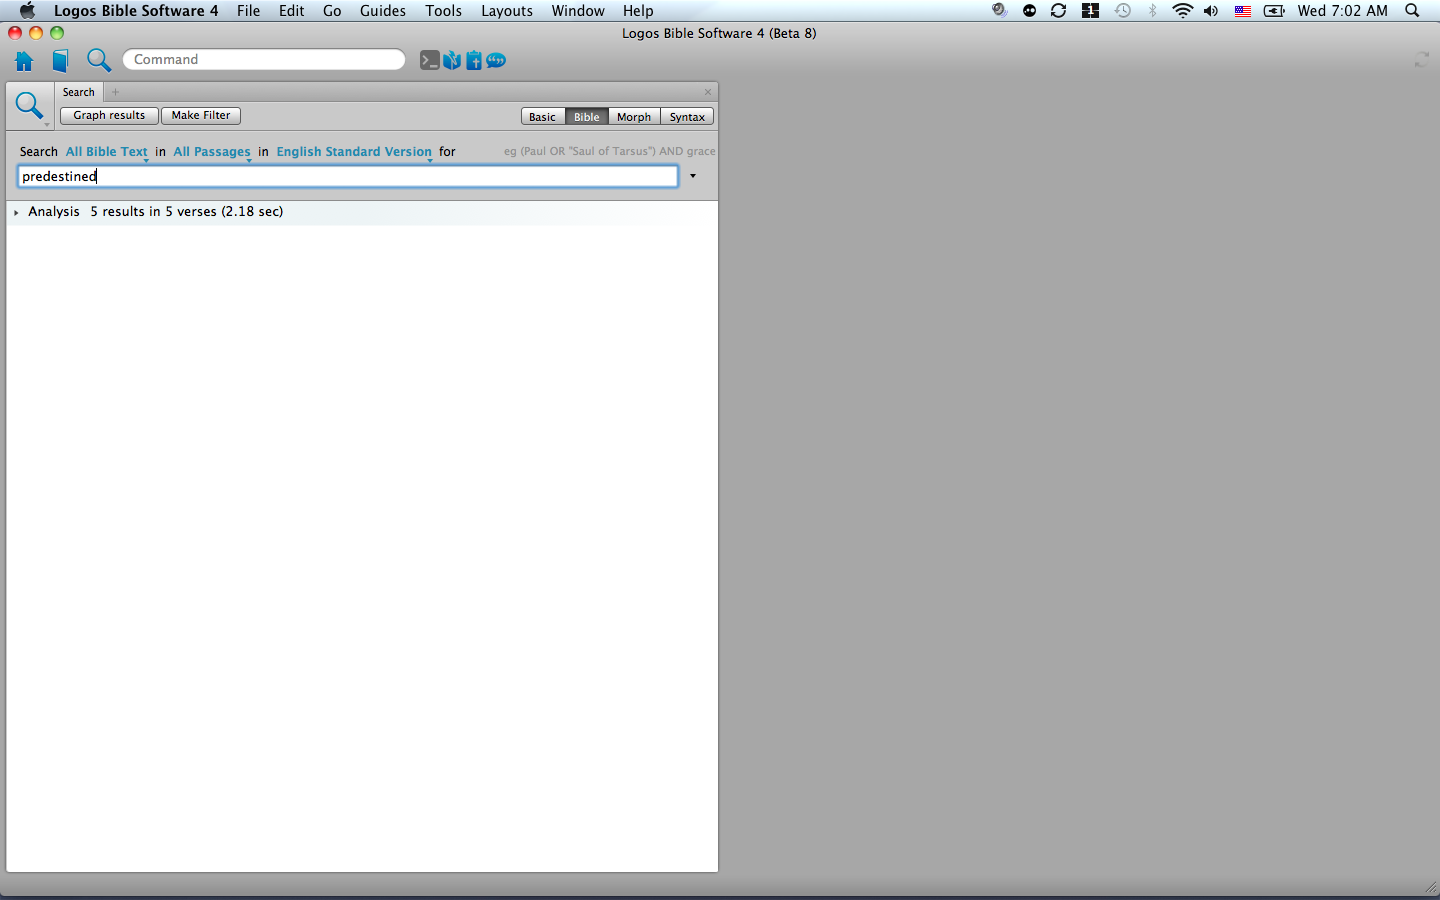Click the sync refresh icon at window right
The height and width of the screenshot is (900, 1440).
(1421, 60)
